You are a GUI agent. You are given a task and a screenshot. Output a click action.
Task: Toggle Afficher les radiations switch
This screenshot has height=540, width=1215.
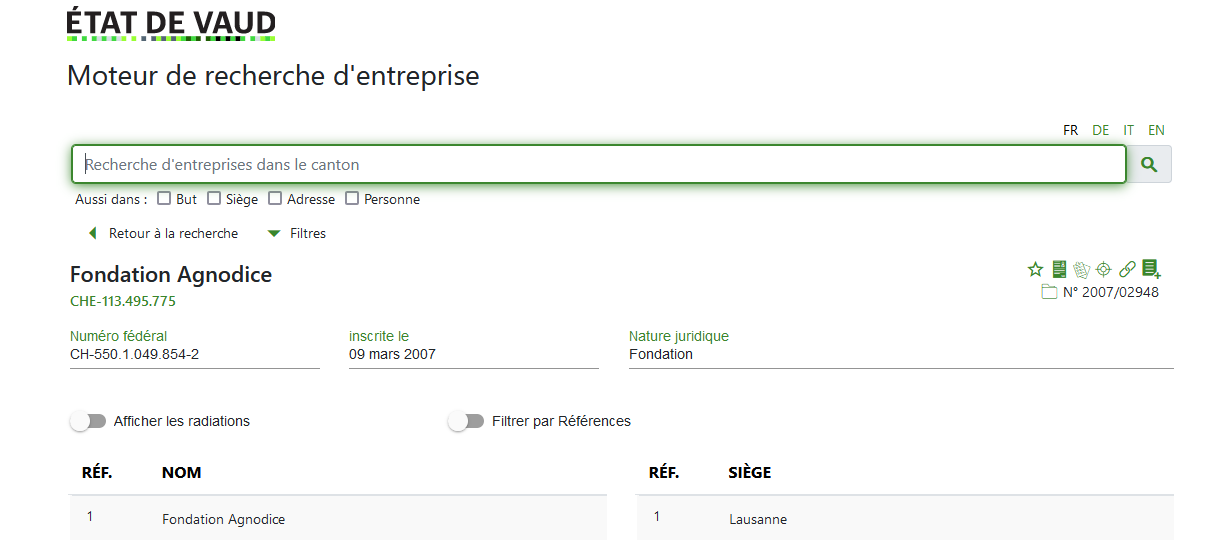pos(88,421)
